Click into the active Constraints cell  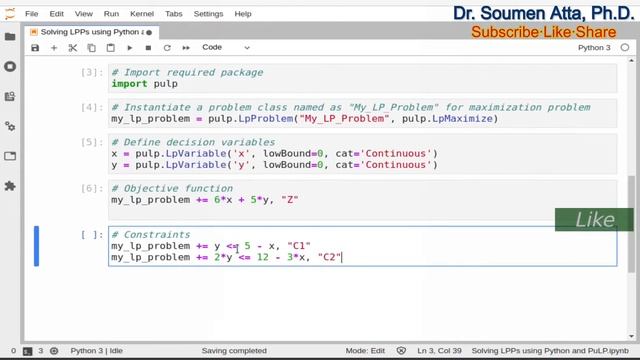click(x=362, y=246)
